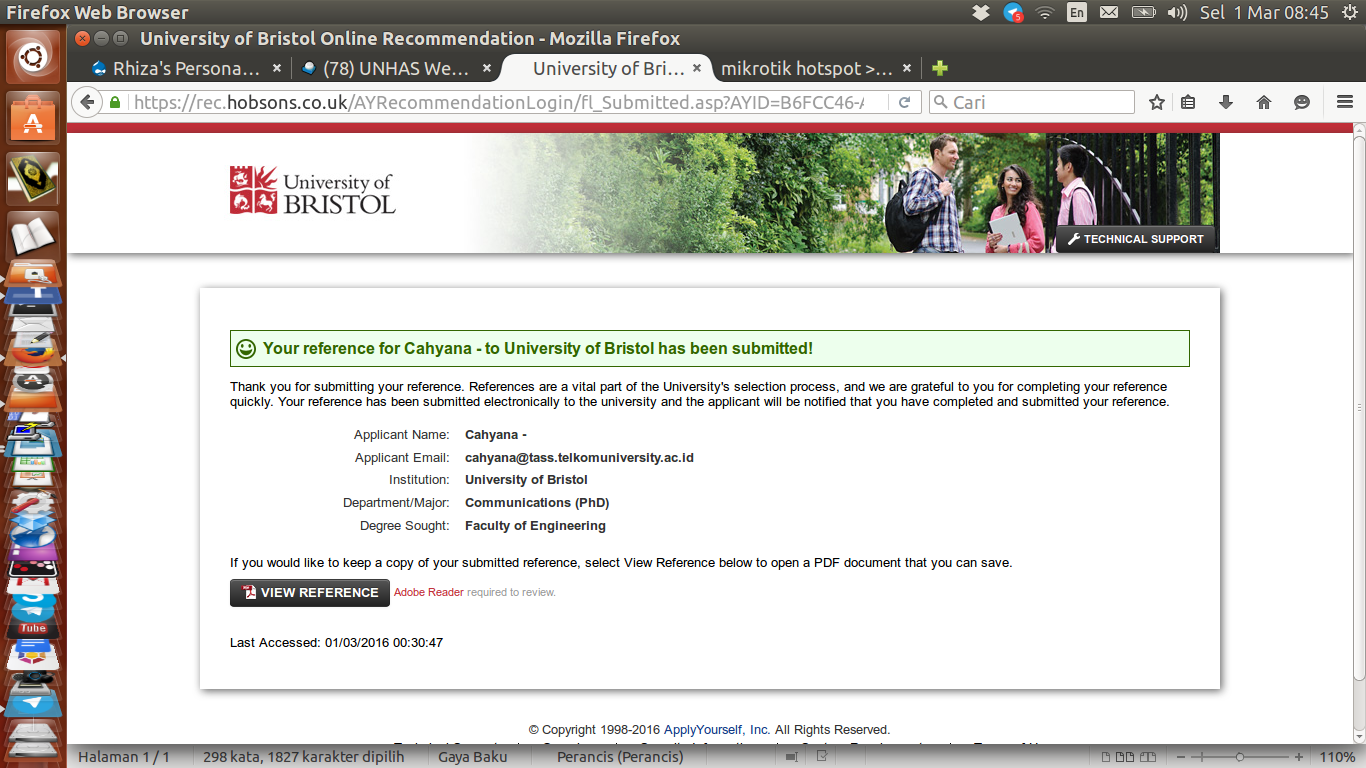Open the Ubuntu Dash launcher icon
1366x768 pixels.
point(33,57)
